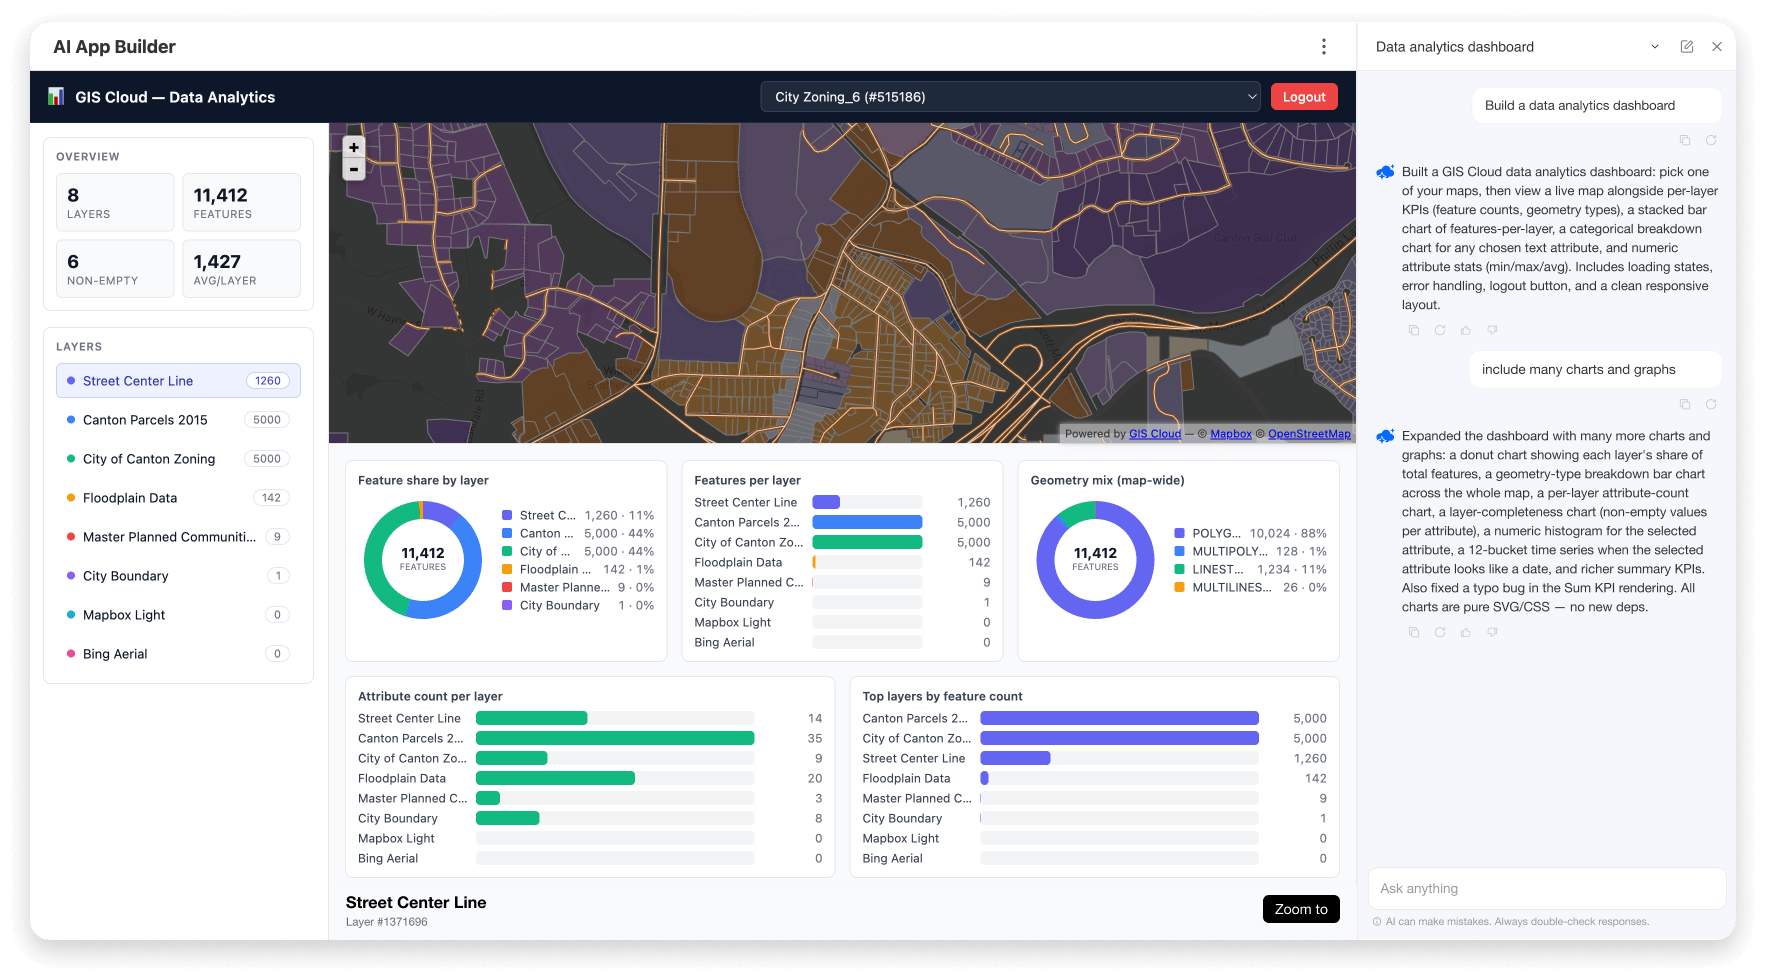Image resolution: width=1766 pixels, height=980 pixels.
Task: Click the Geometry mix donut center '11,412 FEATURES'
Action: [1095, 558]
